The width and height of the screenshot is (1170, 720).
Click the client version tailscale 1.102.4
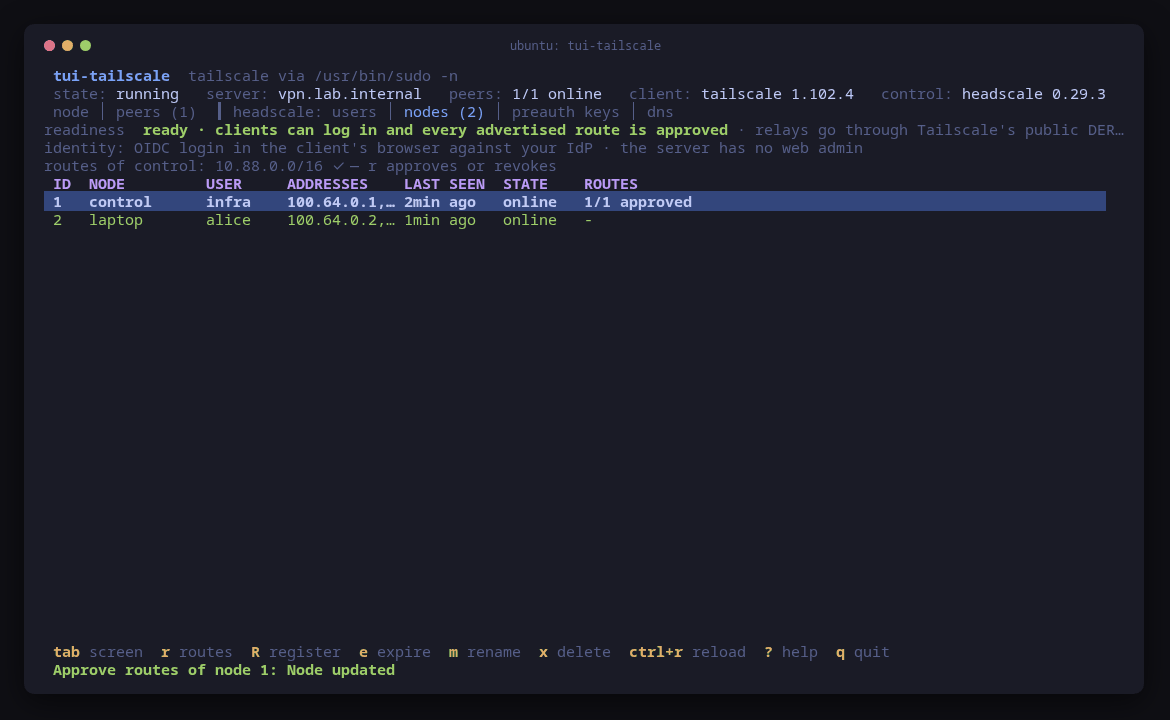click(x=777, y=94)
